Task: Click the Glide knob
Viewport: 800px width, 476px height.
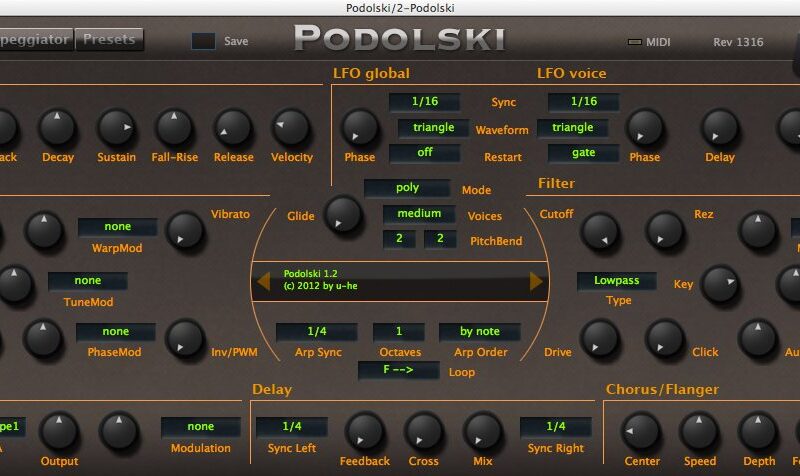Action: tap(344, 213)
